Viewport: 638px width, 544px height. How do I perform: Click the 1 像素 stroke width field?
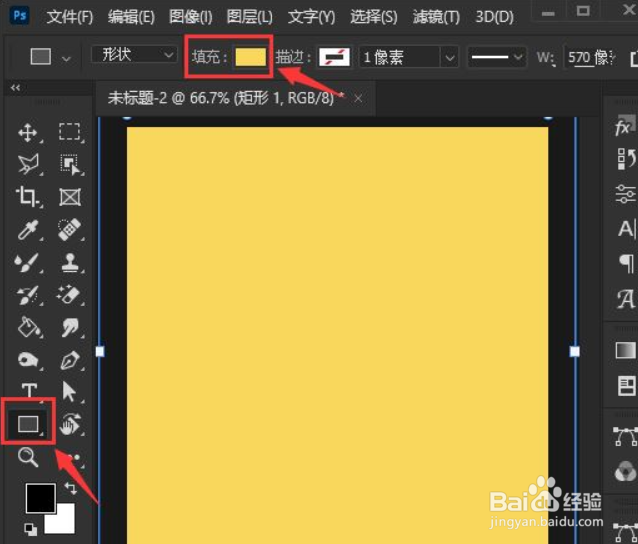(x=399, y=57)
